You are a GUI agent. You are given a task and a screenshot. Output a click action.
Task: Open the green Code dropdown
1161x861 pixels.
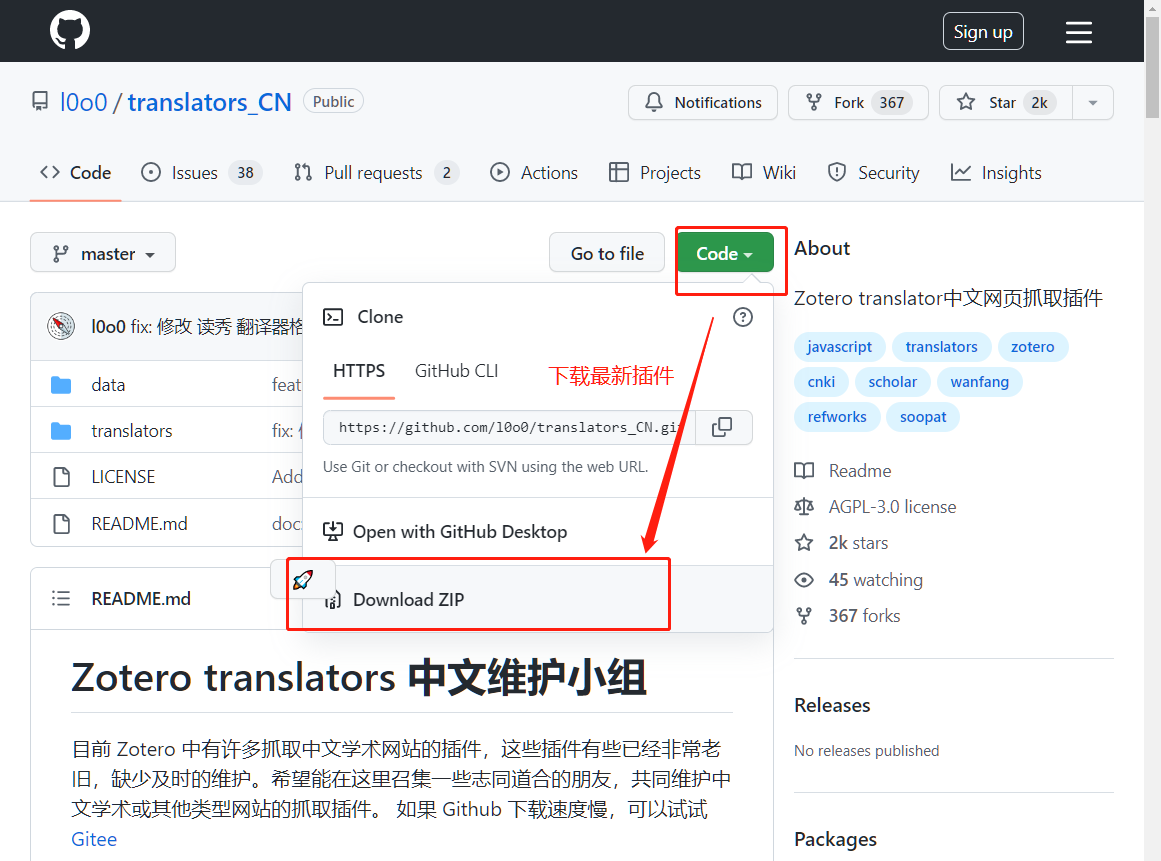tap(725, 253)
